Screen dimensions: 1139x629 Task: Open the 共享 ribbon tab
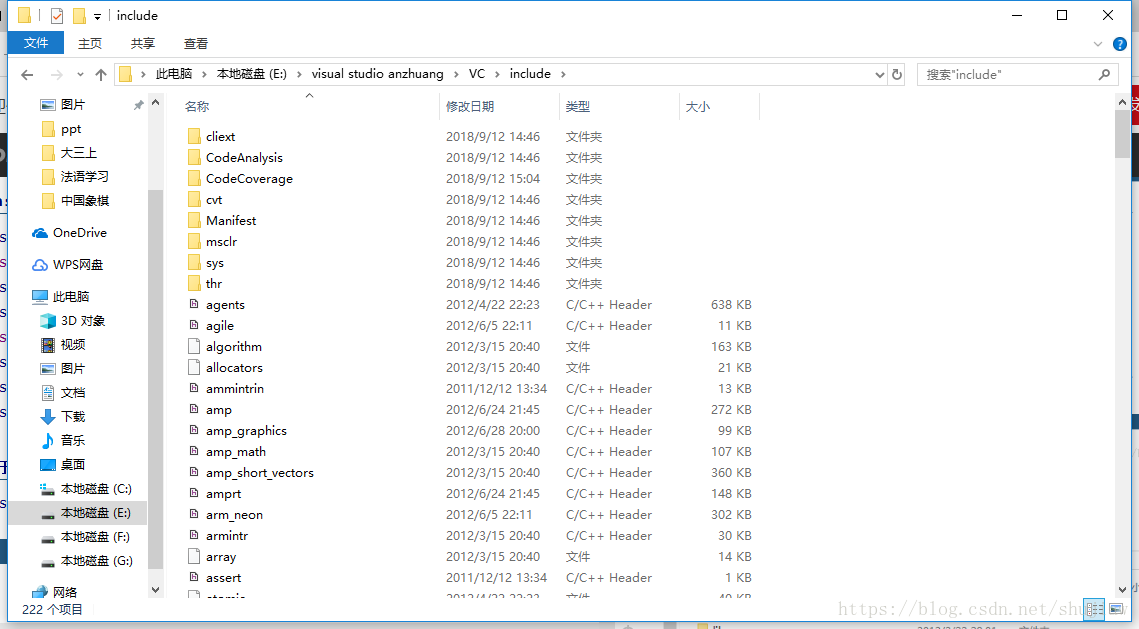click(x=143, y=43)
